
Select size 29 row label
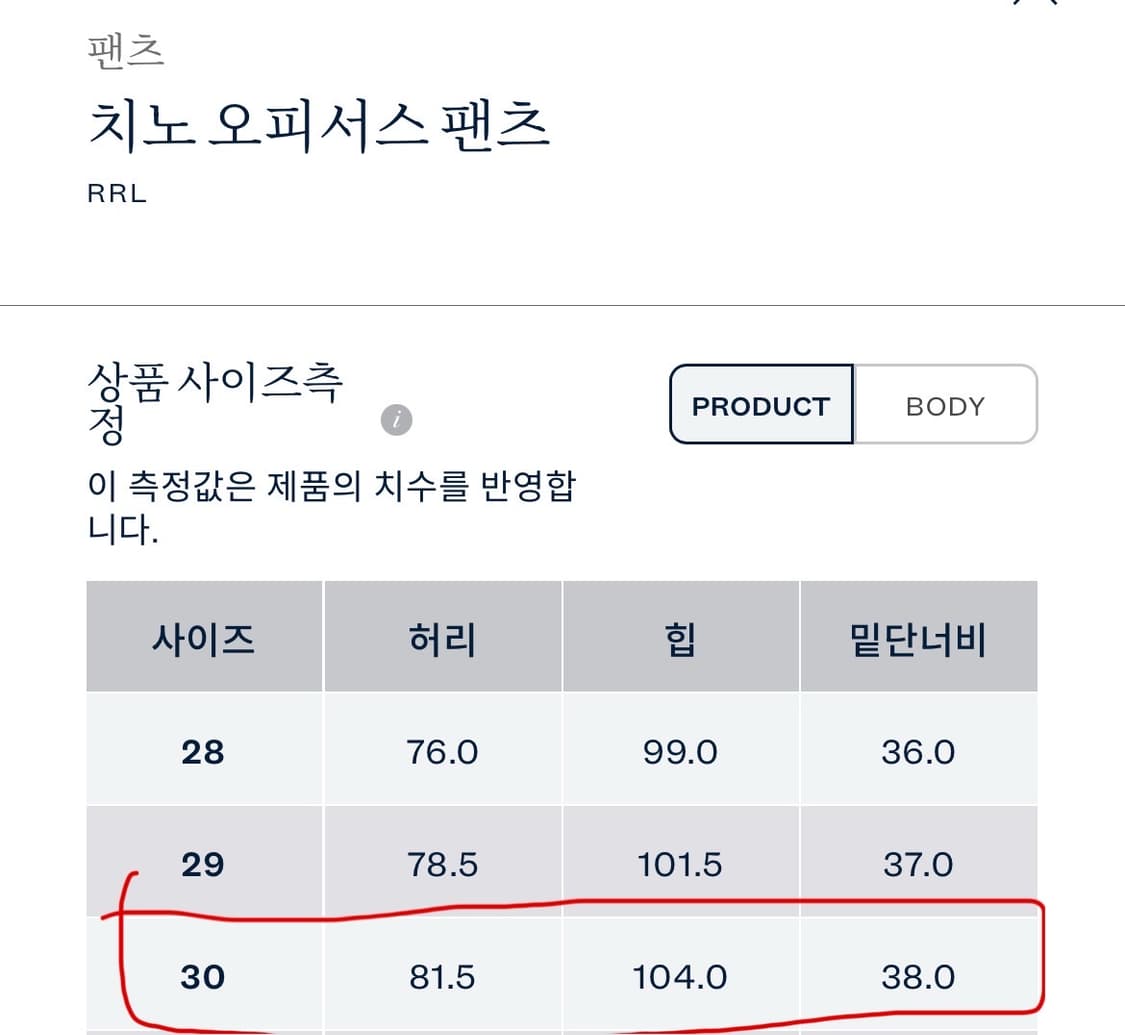203,864
